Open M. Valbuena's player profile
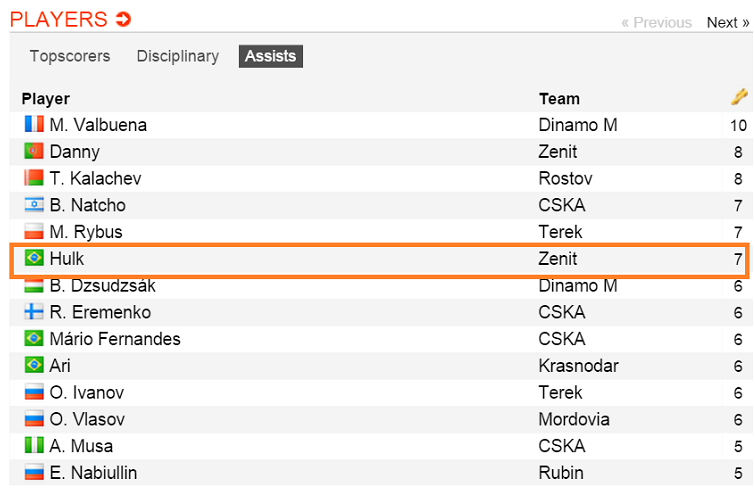 coord(98,125)
